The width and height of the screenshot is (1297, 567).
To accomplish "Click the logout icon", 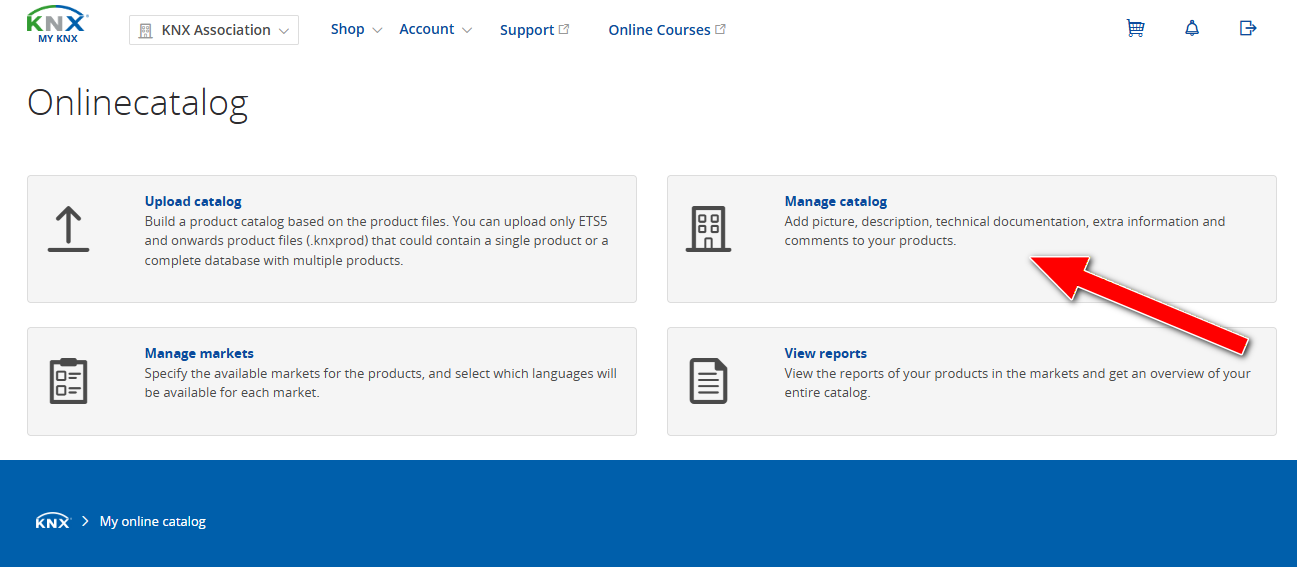I will click(1248, 29).
